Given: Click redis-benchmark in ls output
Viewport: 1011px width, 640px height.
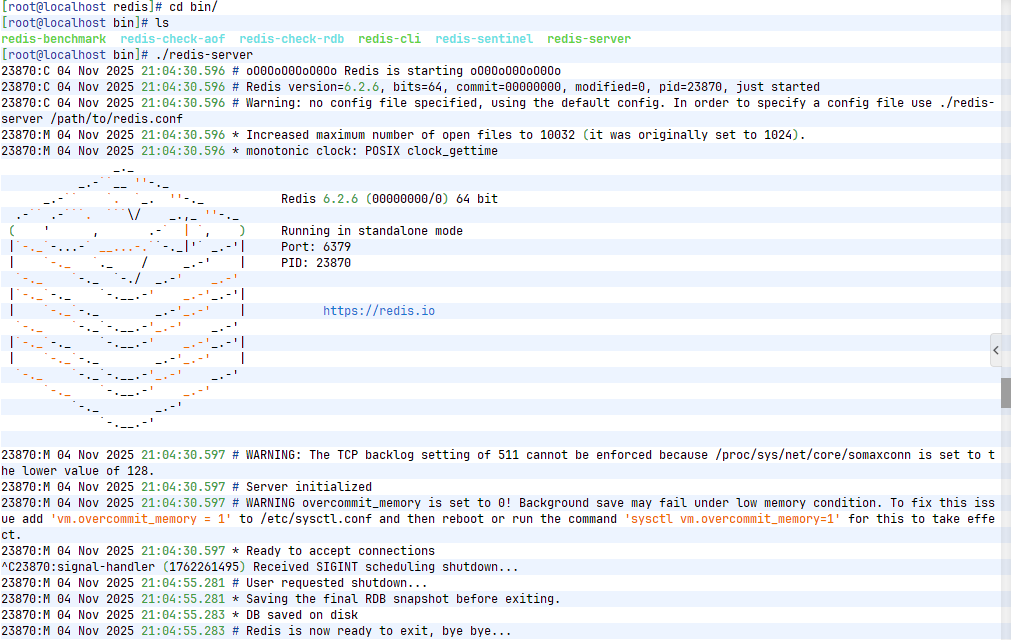Looking at the screenshot, I should point(54,39).
